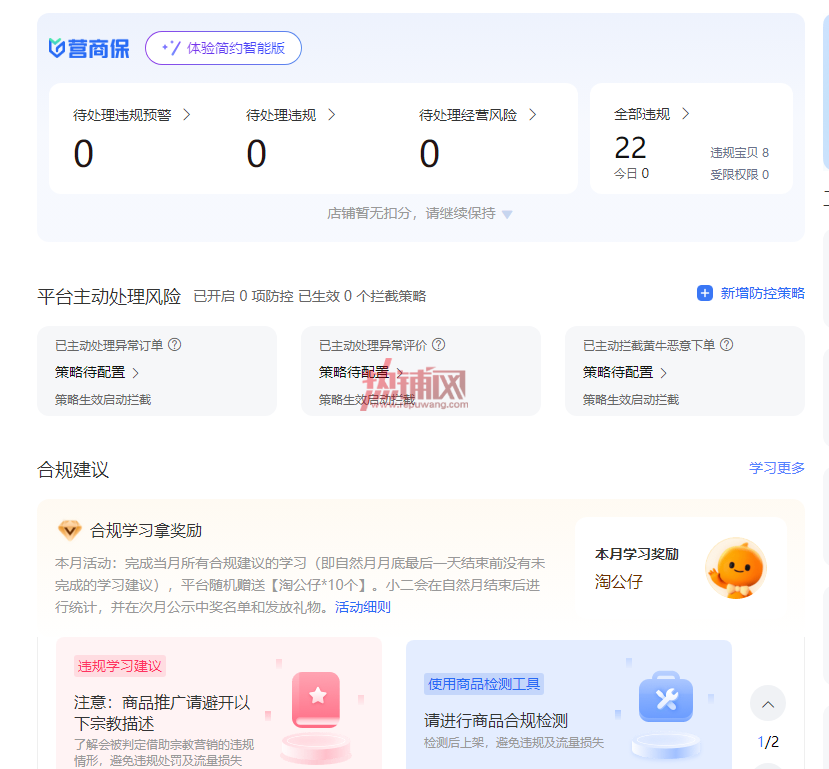This screenshot has width=829, height=769.
Task: Click the blue plus icon for 新增防控策略
Action: pyautogui.click(x=705, y=293)
